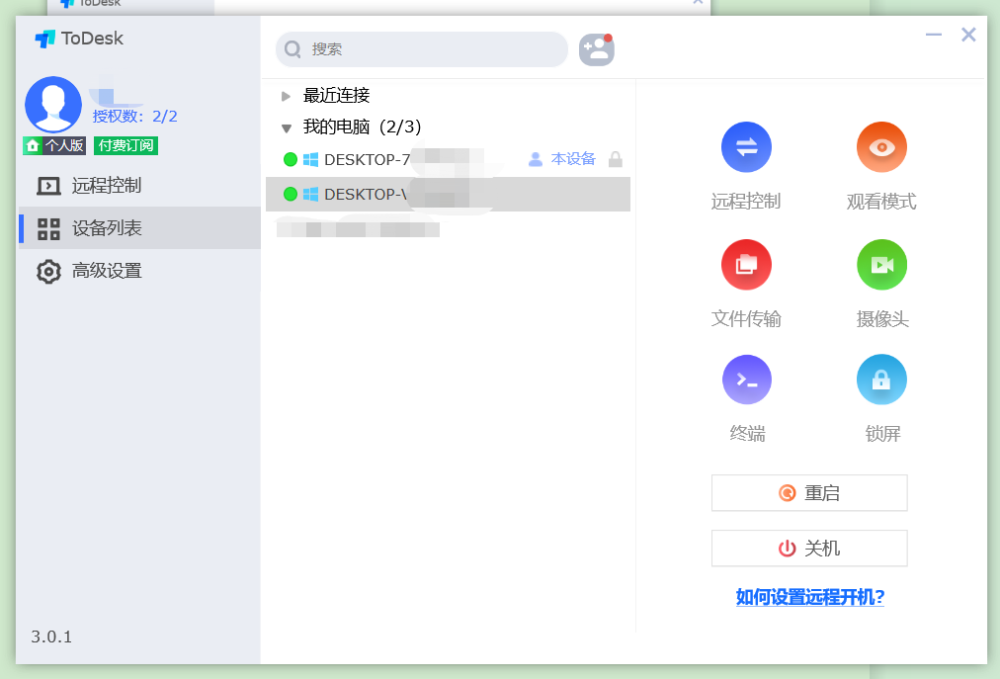Open file transfer via the red icon
The height and width of the screenshot is (679, 1000).
point(746,265)
